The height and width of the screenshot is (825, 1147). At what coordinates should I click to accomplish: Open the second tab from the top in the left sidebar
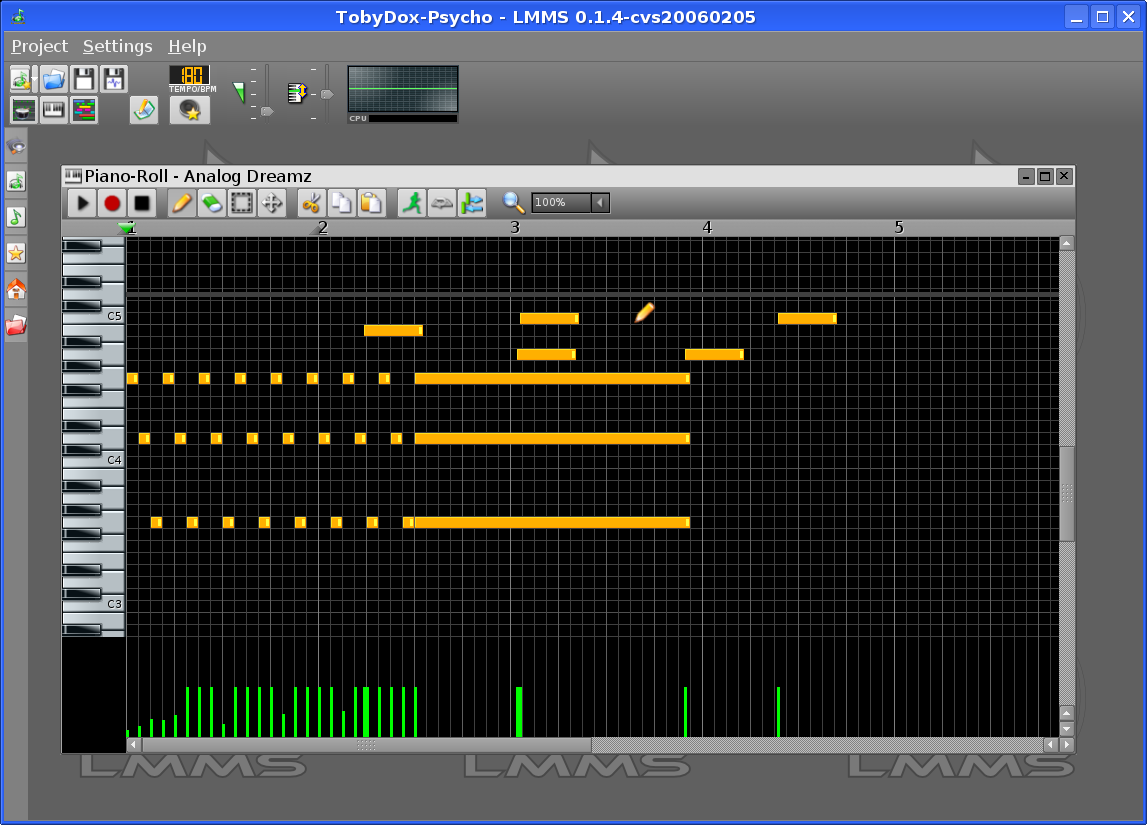(16, 181)
